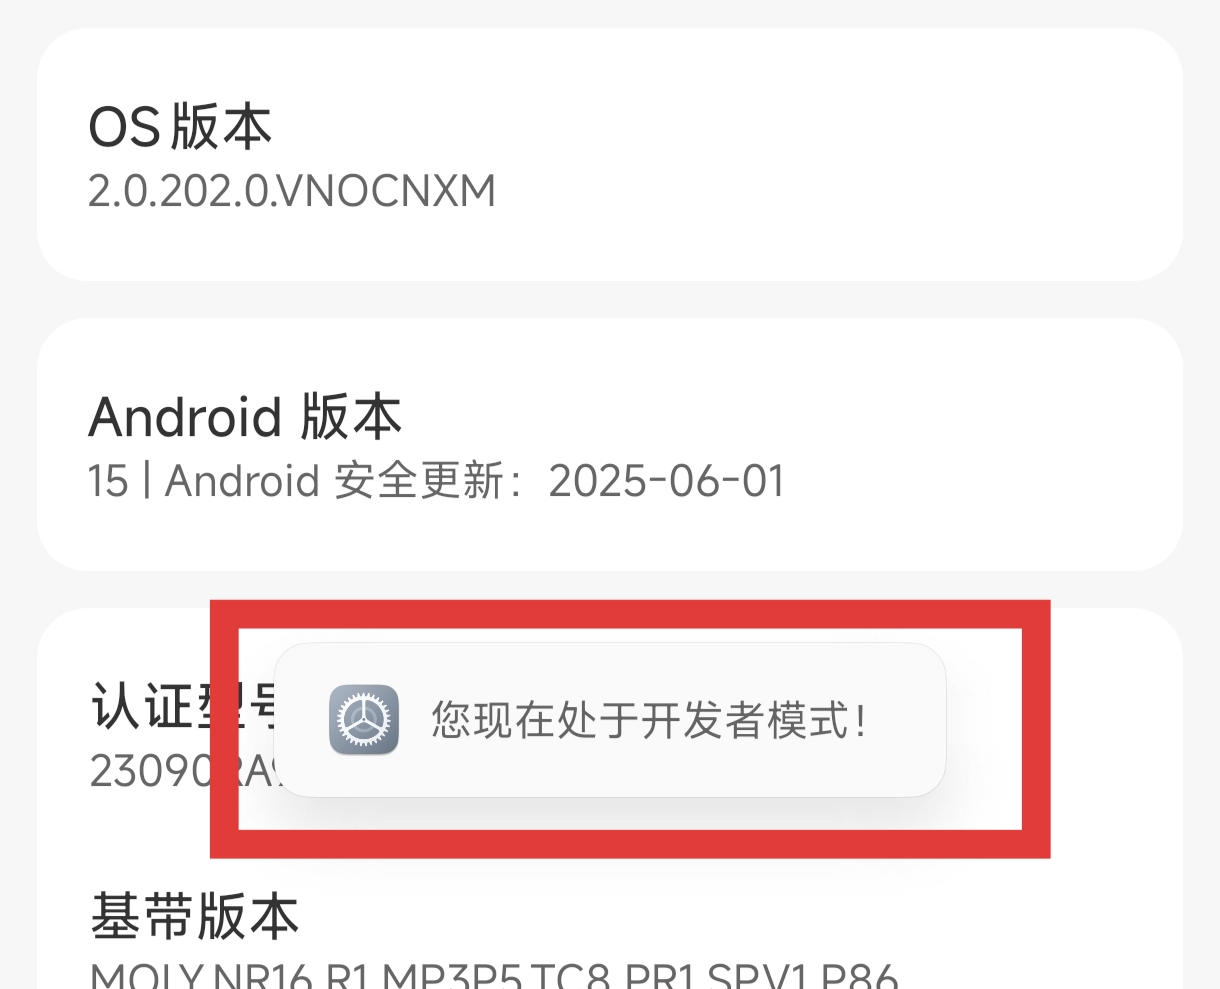Image resolution: width=1220 pixels, height=989 pixels.
Task: Click the top edge of the red highlight rectangle
Action: pos(630,615)
